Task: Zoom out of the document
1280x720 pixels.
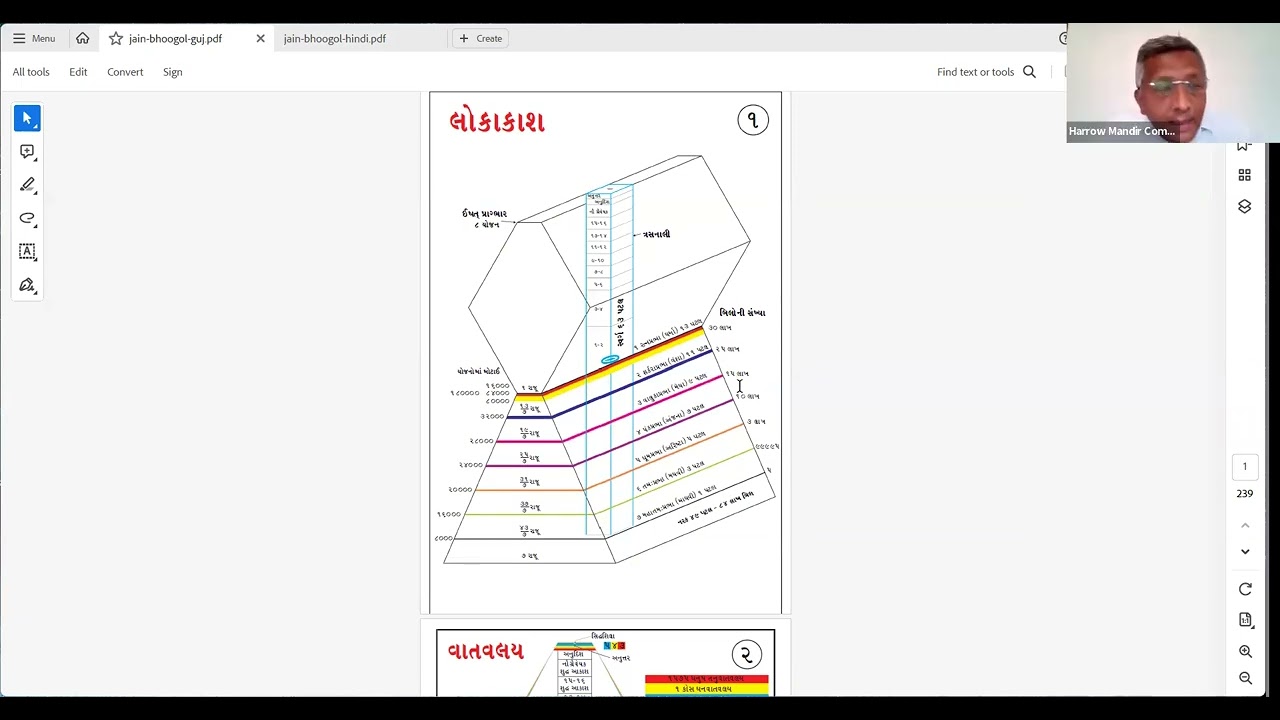Action: 1245,678
